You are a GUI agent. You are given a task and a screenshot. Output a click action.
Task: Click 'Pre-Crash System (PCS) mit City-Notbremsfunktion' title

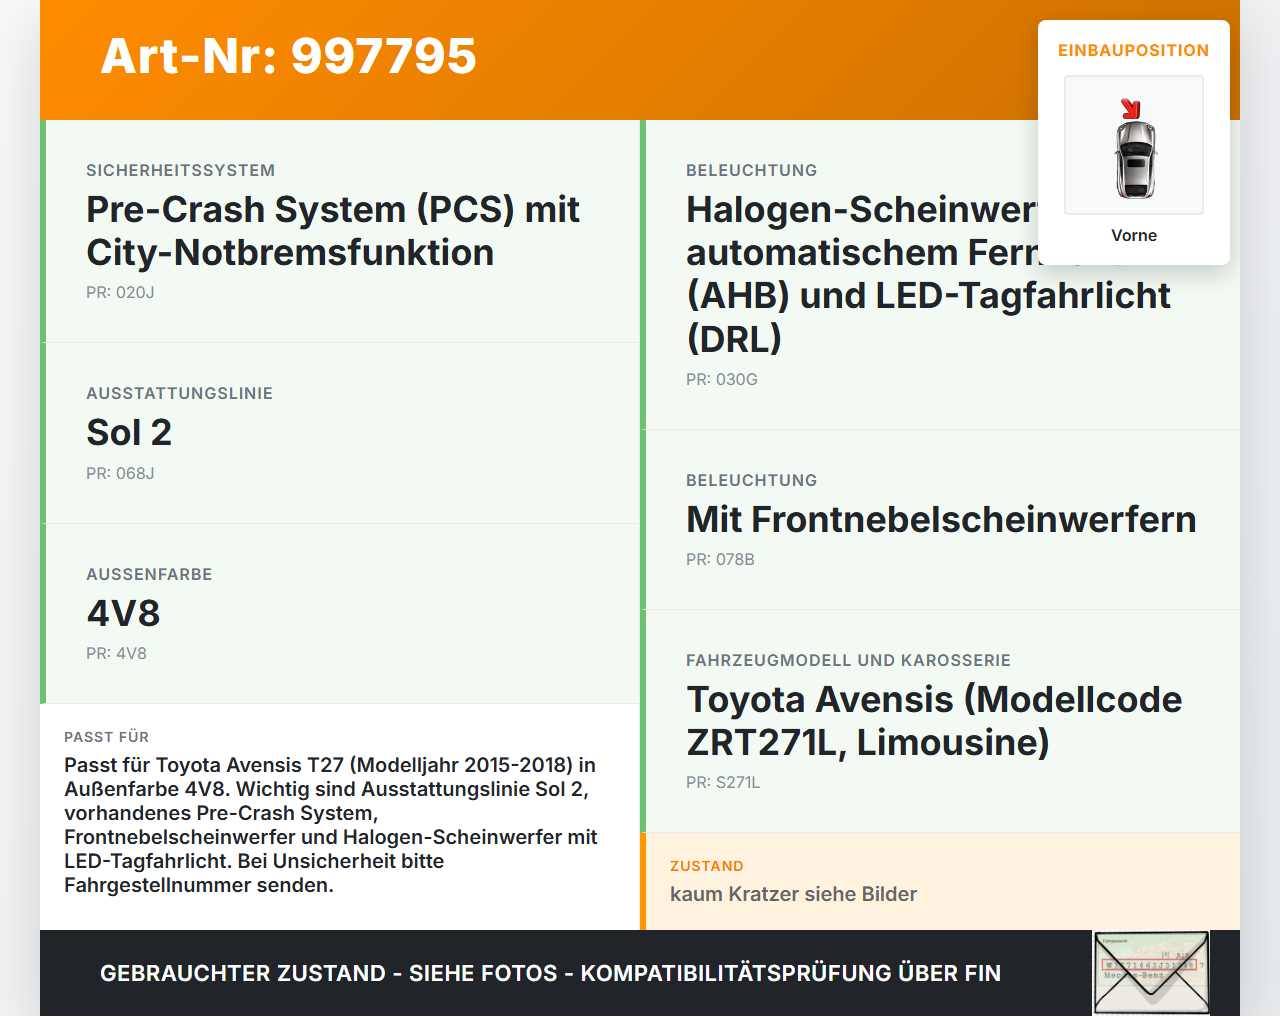coord(333,231)
